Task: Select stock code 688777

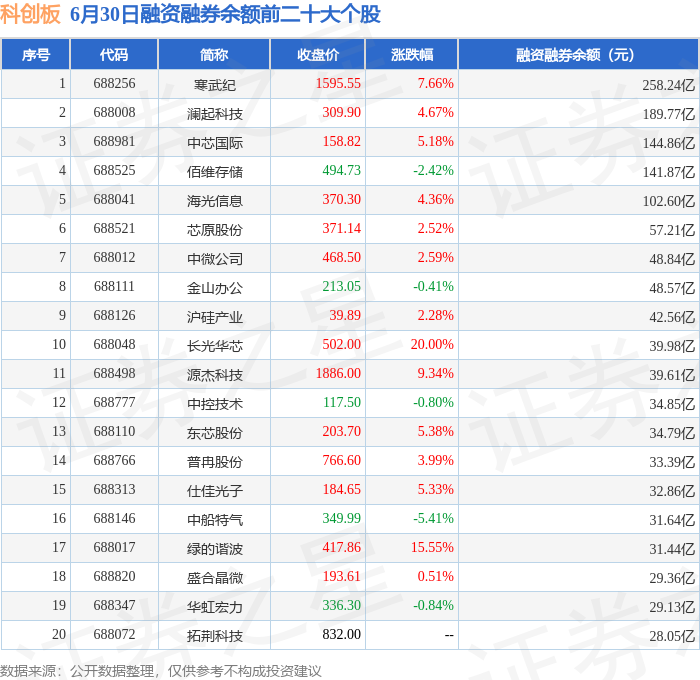Action: pyautogui.click(x=114, y=402)
